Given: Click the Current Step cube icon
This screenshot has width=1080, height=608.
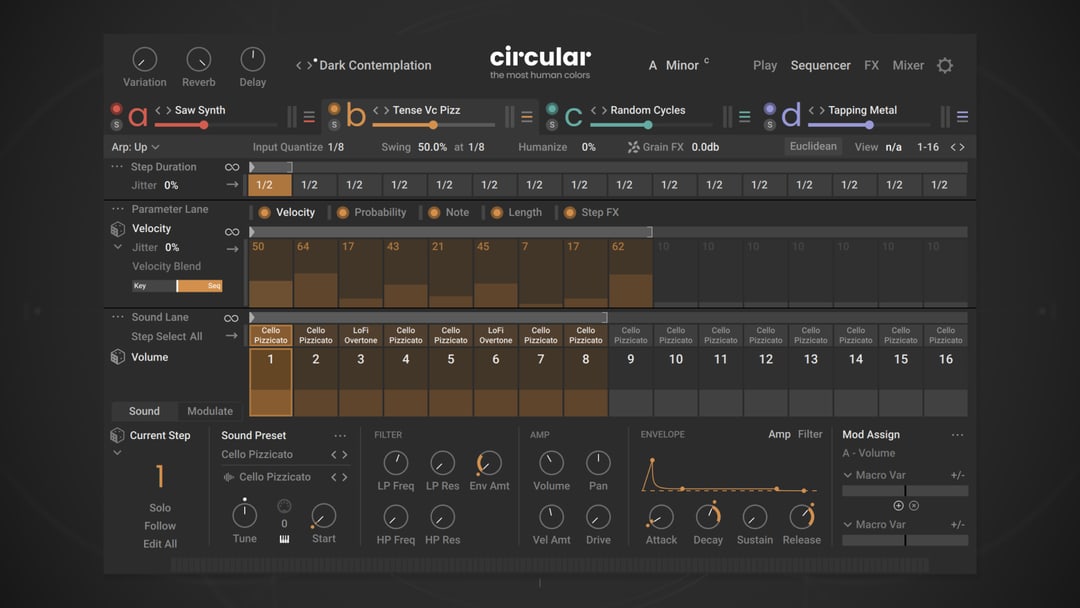Looking at the screenshot, I should pyautogui.click(x=117, y=436).
